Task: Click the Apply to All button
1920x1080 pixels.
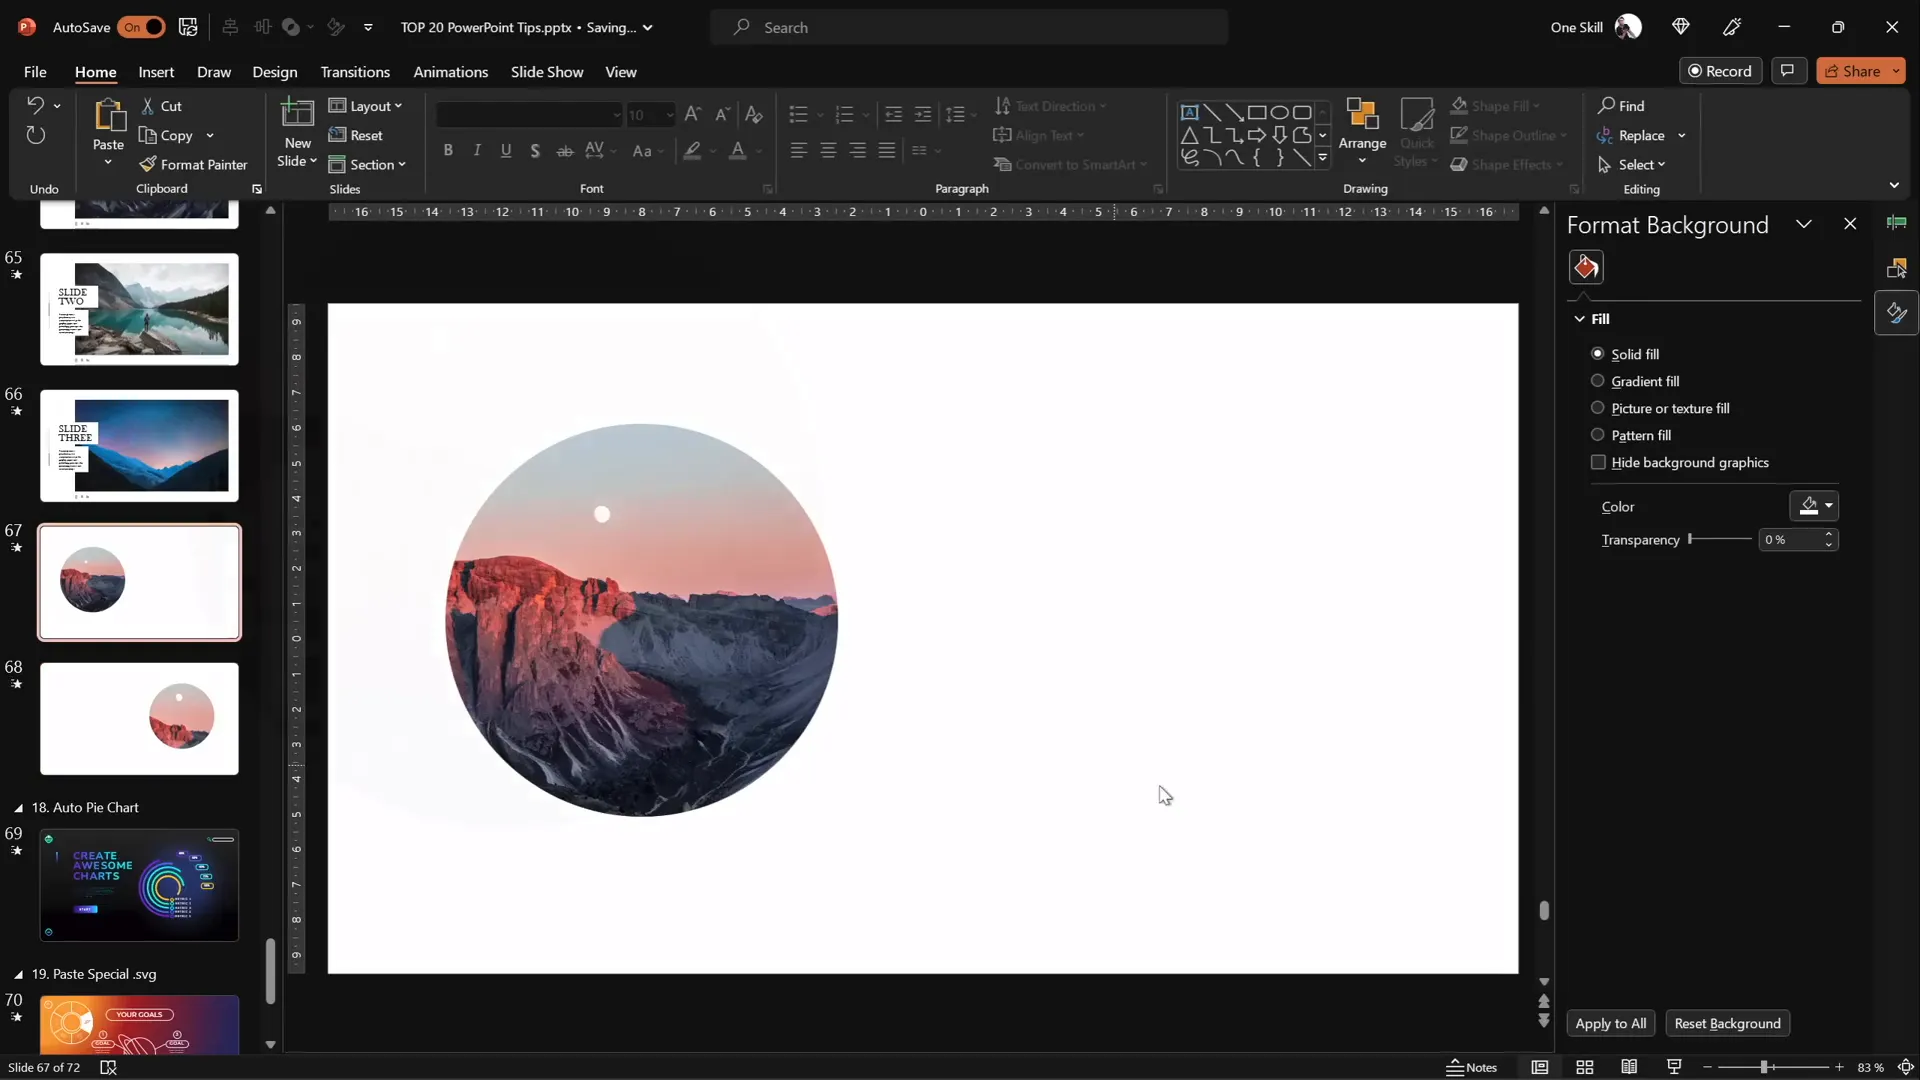Action: coord(1611,1023)
